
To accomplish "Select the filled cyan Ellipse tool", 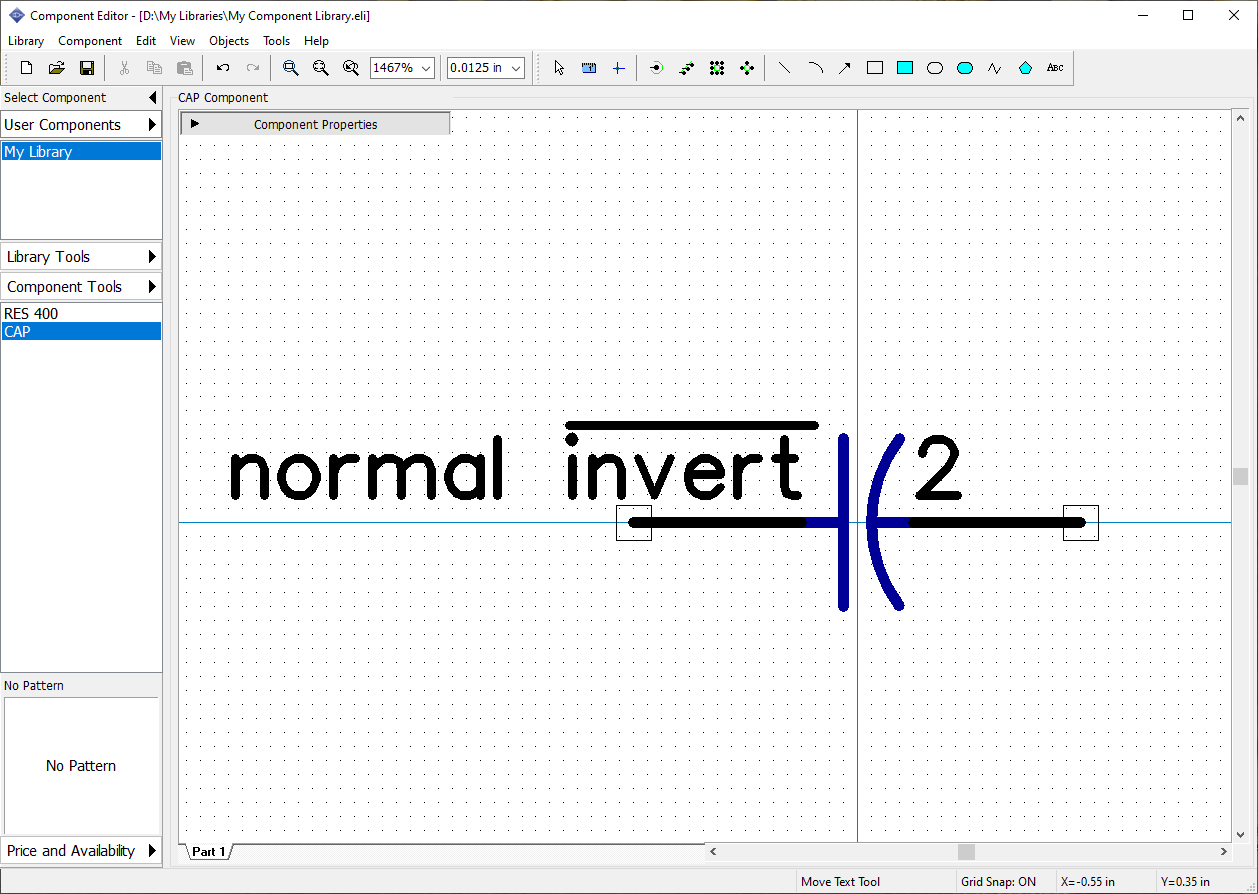I will click(965, 68).
